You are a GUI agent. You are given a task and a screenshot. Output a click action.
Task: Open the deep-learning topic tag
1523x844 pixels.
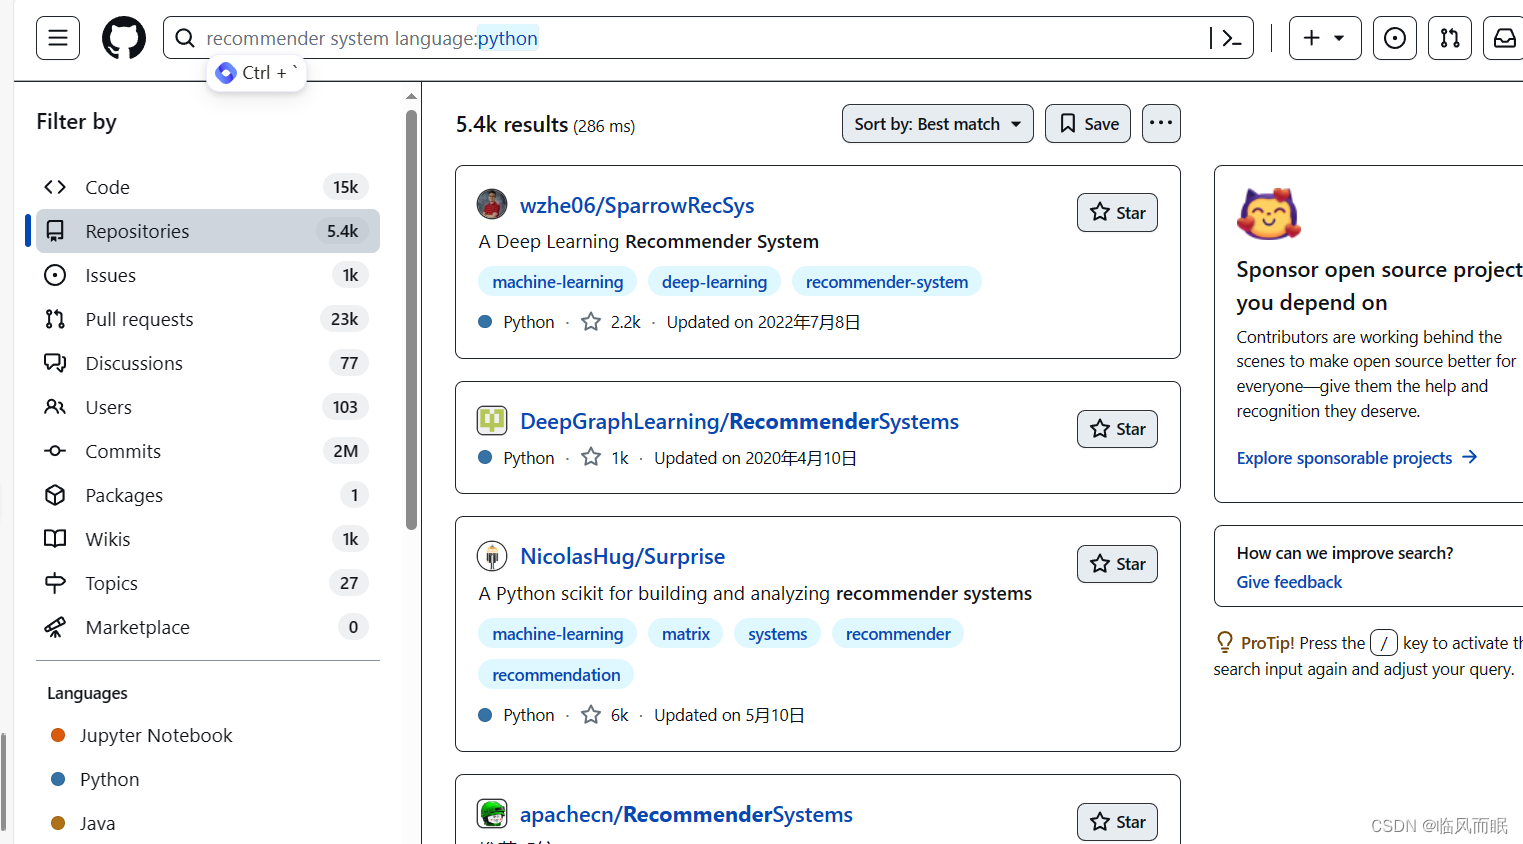(x=714, y=282)
